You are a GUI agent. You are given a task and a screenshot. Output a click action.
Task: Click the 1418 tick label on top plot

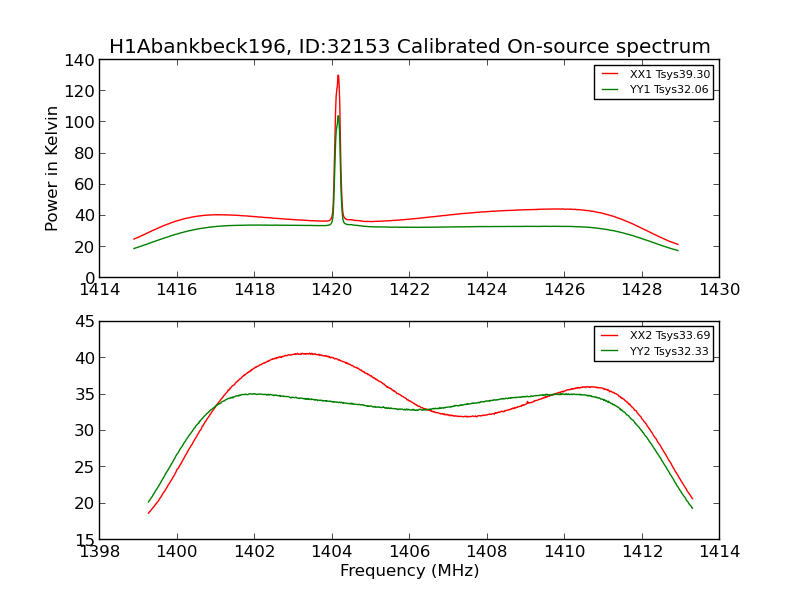click(255, 290)
